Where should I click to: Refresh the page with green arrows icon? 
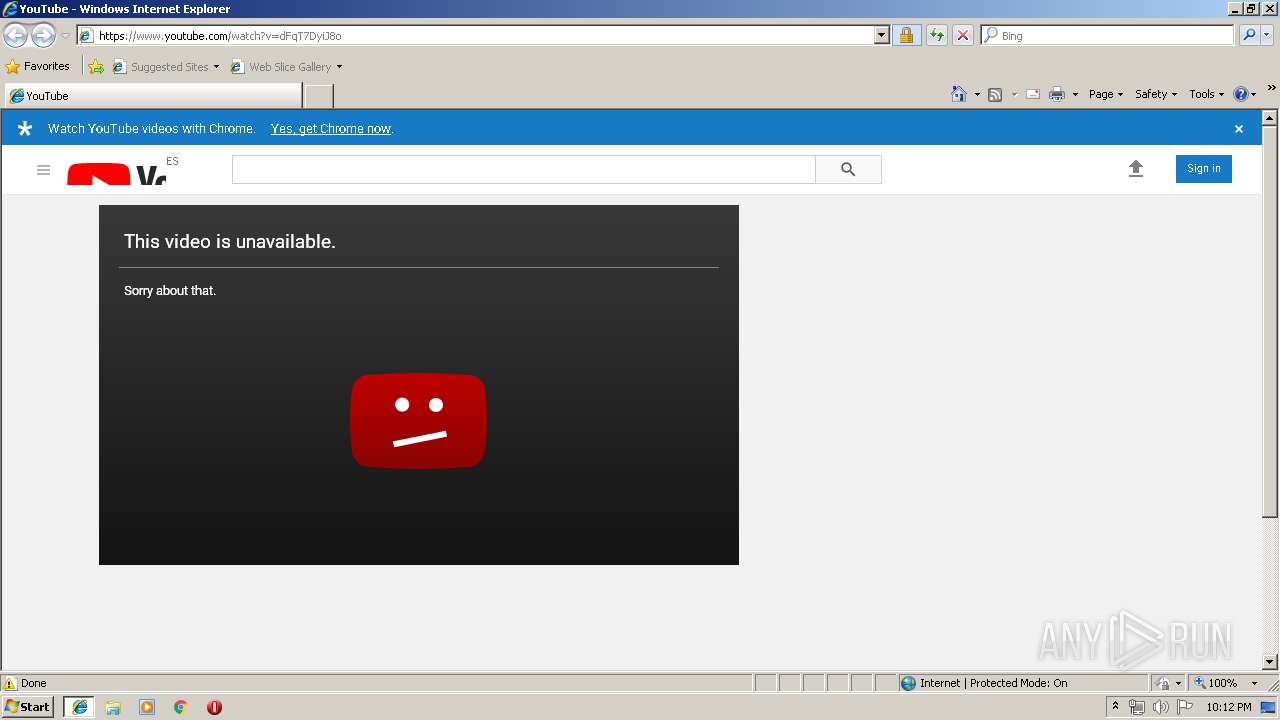(x=936, y=36)
